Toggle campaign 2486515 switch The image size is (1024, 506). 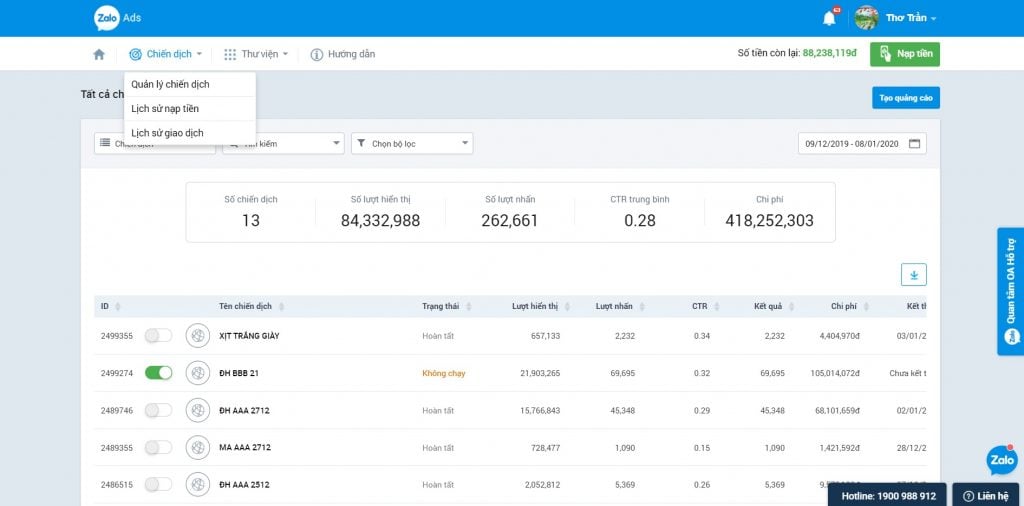pos(158,484)
